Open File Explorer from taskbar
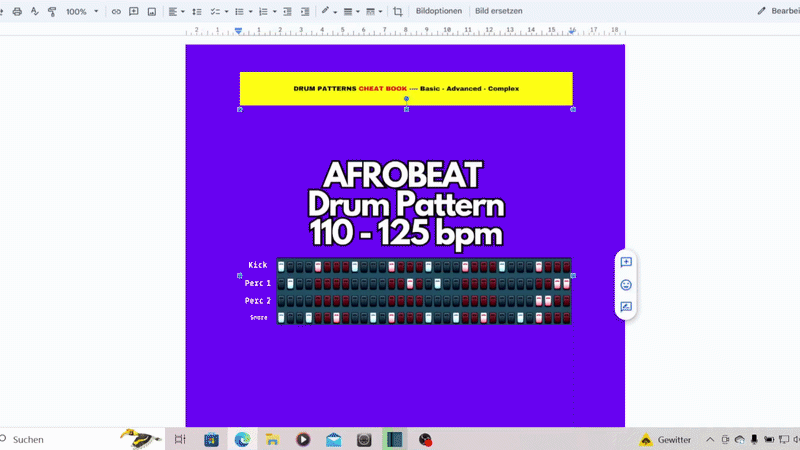Screen dimensions: 800x450 [272, 439]
